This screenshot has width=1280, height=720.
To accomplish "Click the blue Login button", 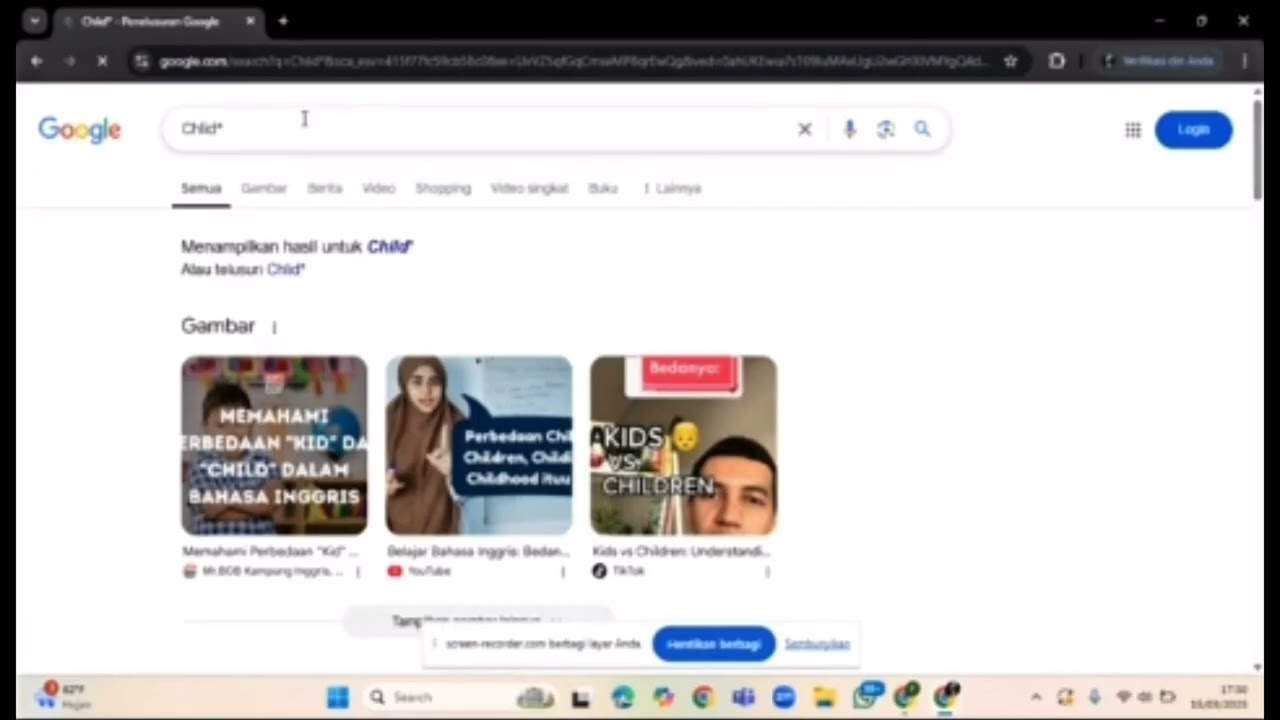I will click(1193, 130).
